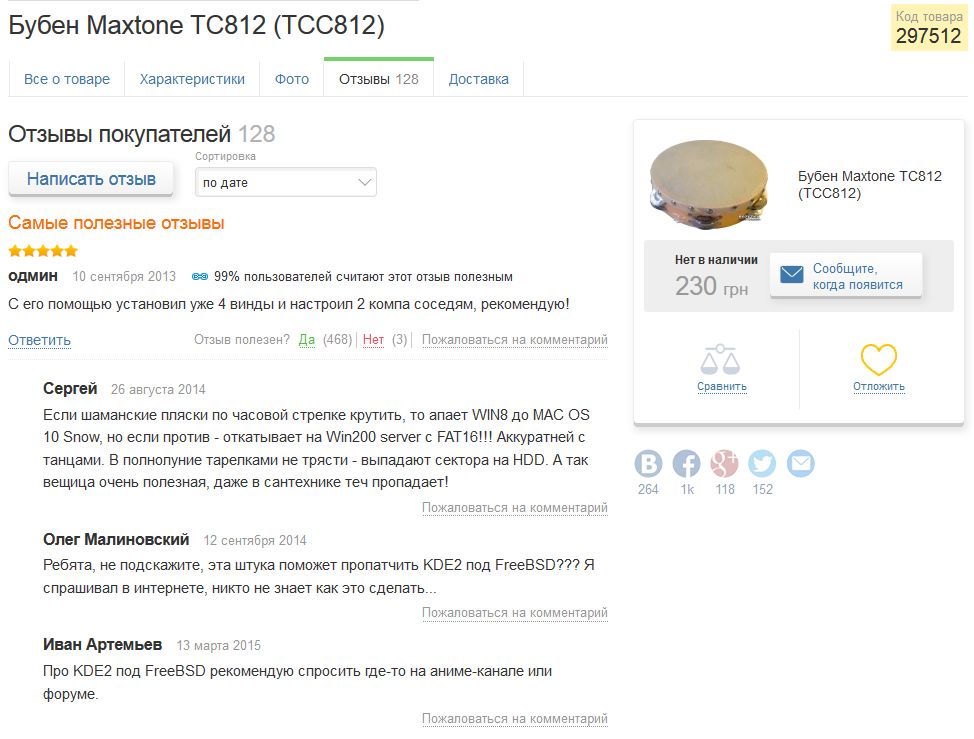The height and width of the screenshot is (739, 974).
Task: Report Иван Артемьев's comment
Action: 515,719
